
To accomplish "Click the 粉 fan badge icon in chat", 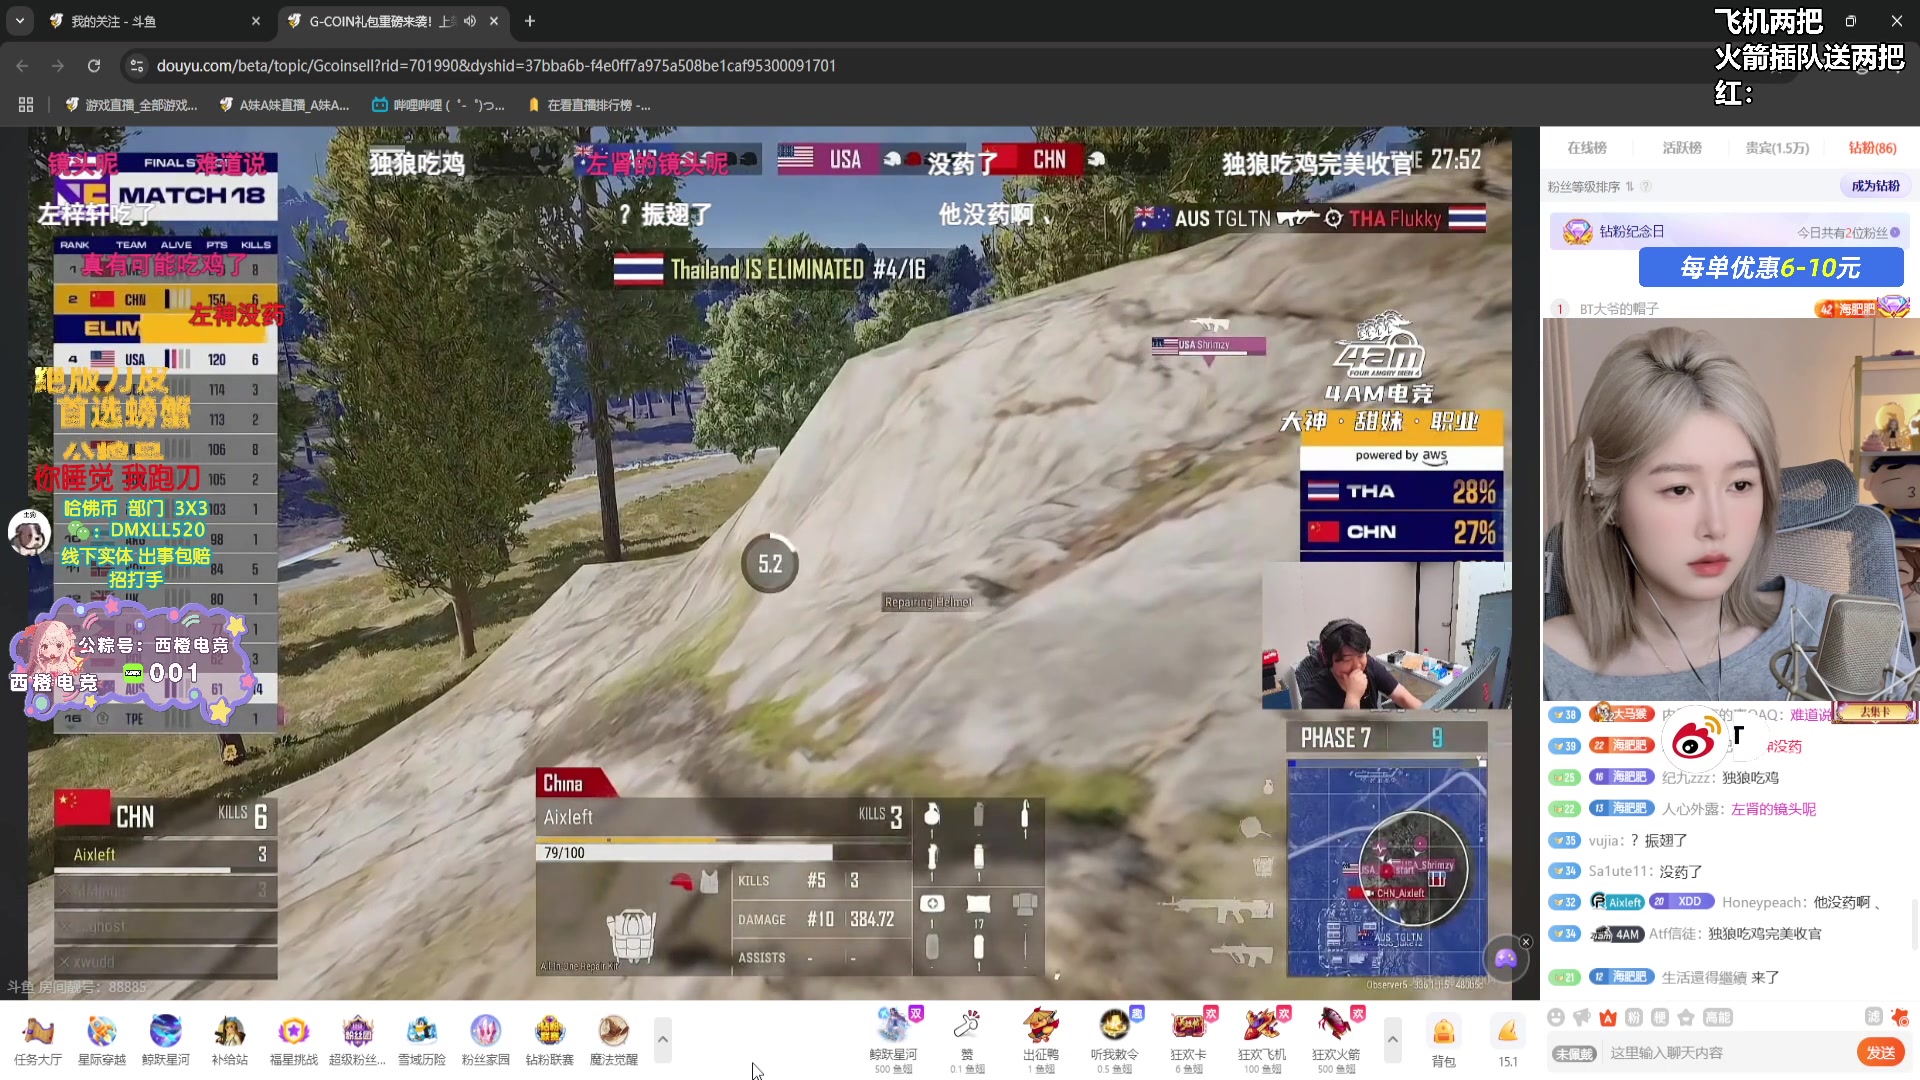I will [1633, 1017].
